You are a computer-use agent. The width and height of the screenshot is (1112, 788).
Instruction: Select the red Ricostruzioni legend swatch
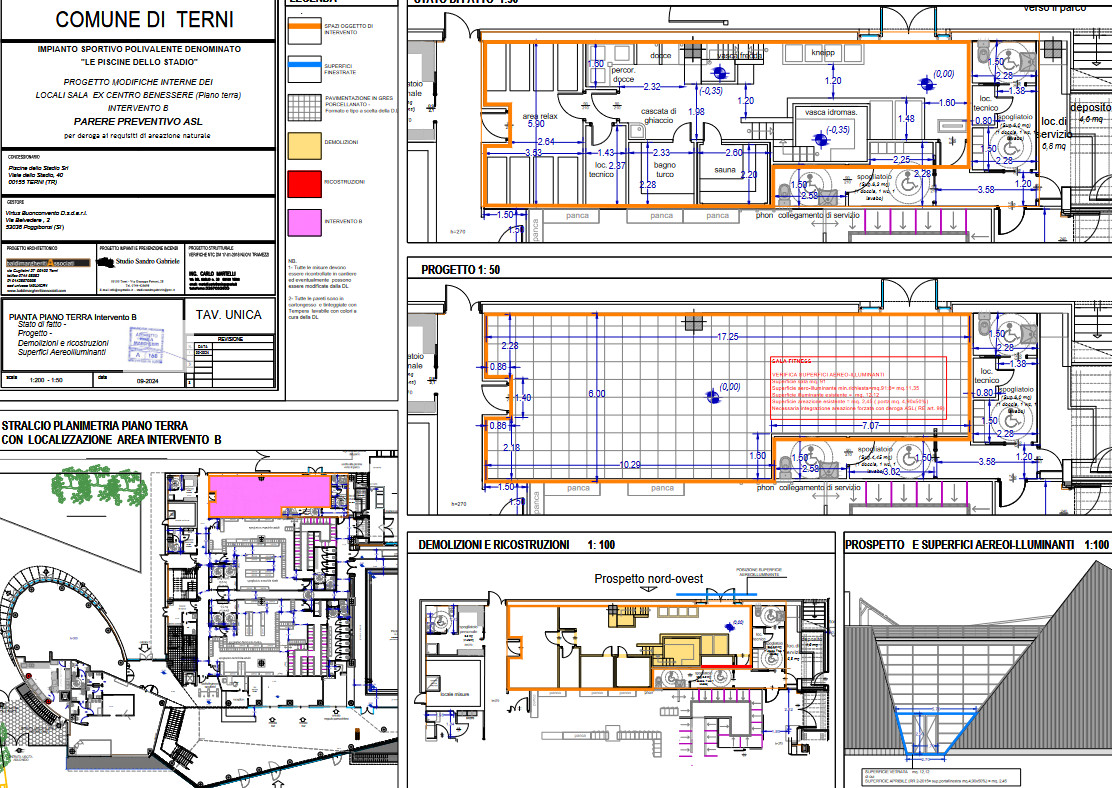click(304, 184)
